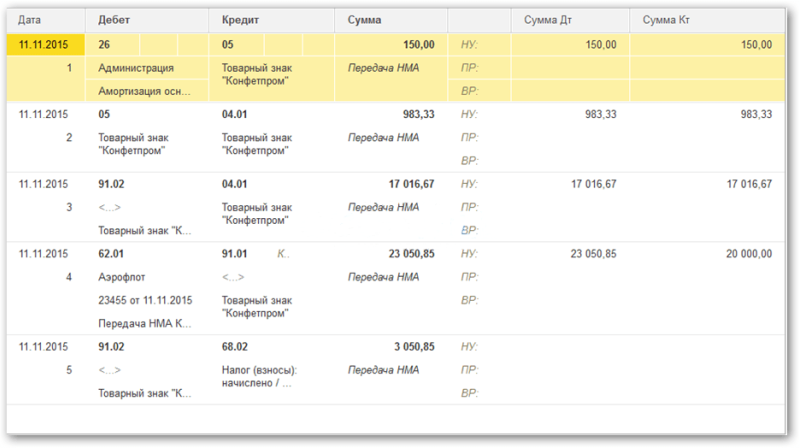Select debit account 05 in entry 2

click(x=104, y=114)
